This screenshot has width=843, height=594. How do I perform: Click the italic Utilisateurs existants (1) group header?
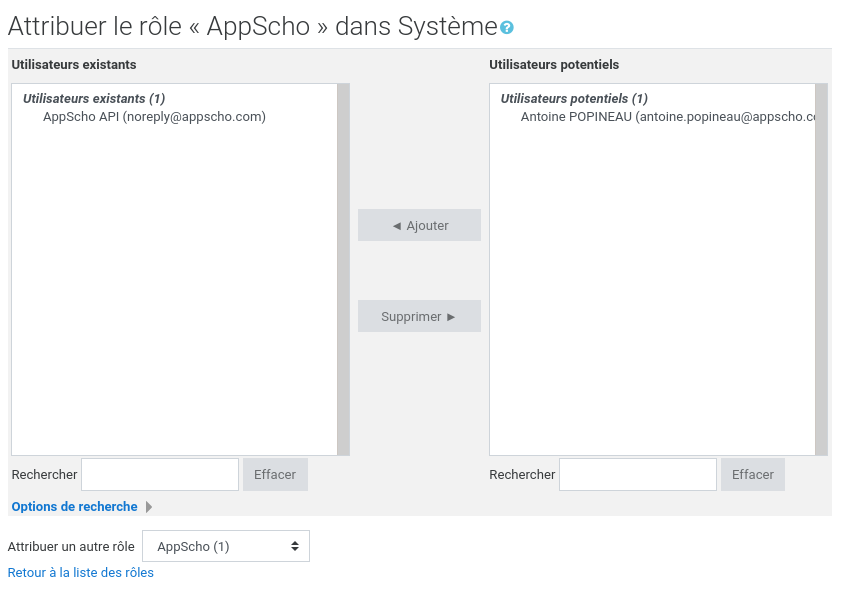coord(94,99)
